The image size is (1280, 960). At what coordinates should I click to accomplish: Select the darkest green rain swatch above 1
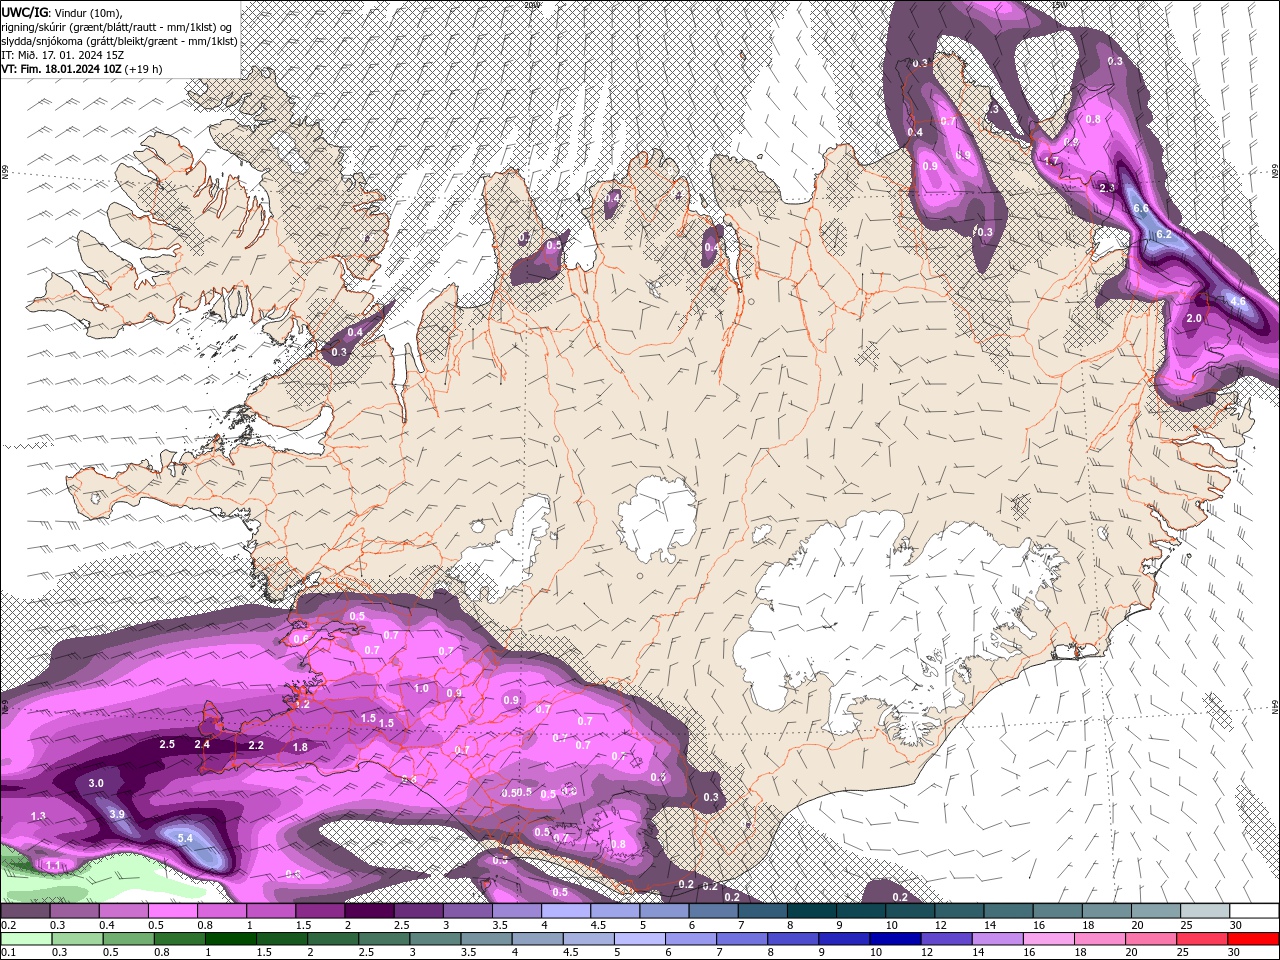click(x=231, y=939)
